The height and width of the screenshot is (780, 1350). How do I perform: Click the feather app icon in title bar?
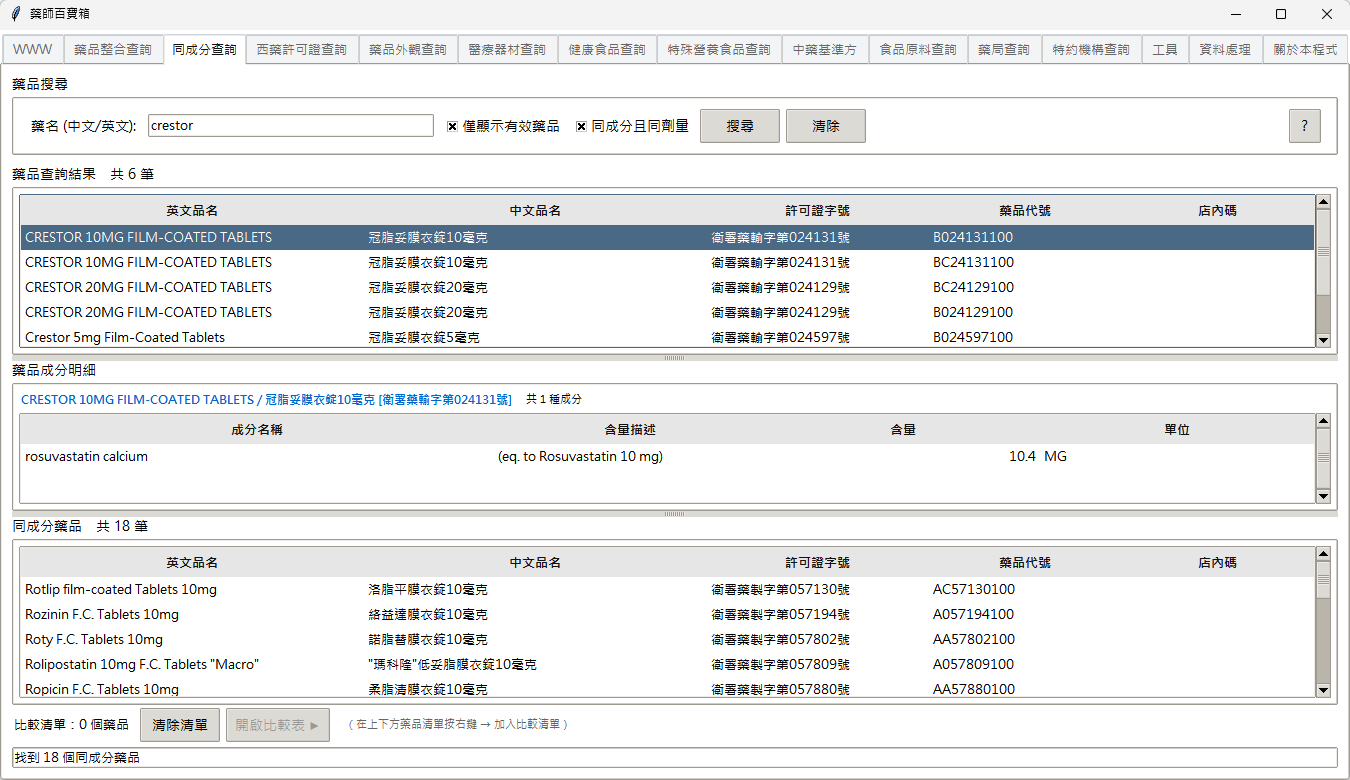(x=16, y=14)
